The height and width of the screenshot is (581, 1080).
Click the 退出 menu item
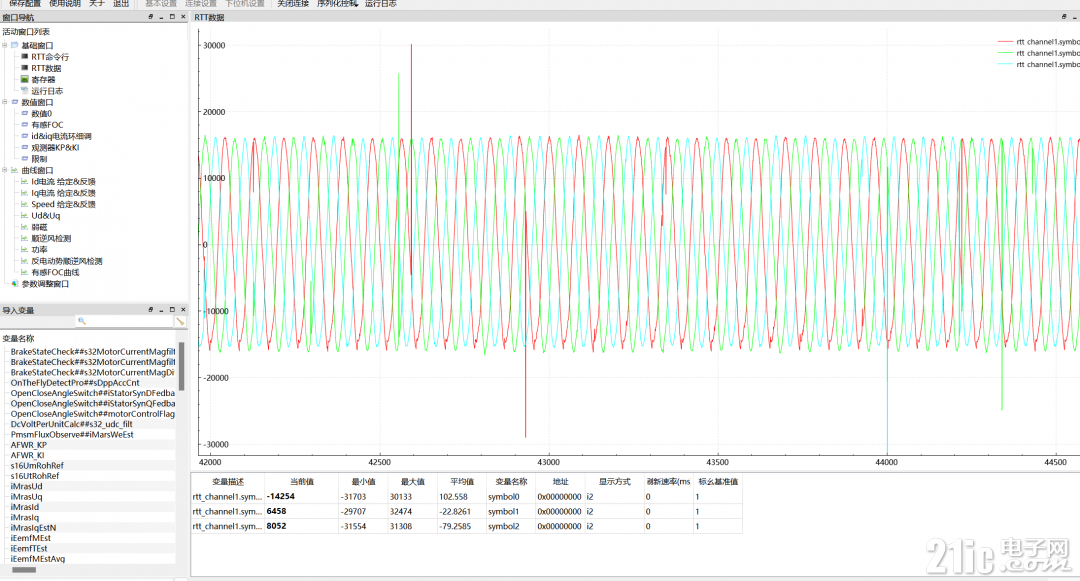(121, 3)
